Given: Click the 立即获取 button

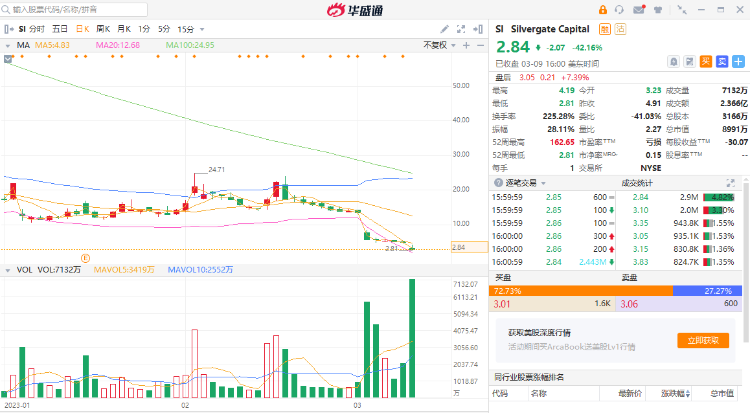Looking at the screenshot, I should point(703,340).
